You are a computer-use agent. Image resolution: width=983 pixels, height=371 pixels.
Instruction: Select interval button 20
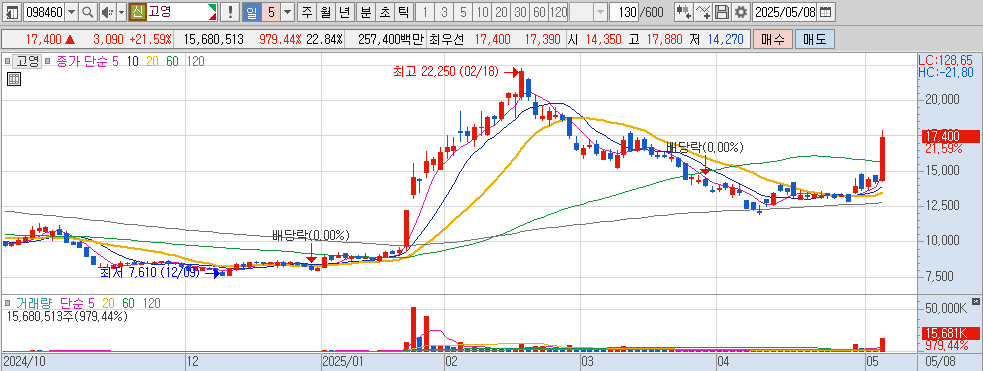(x=501, y=11)
